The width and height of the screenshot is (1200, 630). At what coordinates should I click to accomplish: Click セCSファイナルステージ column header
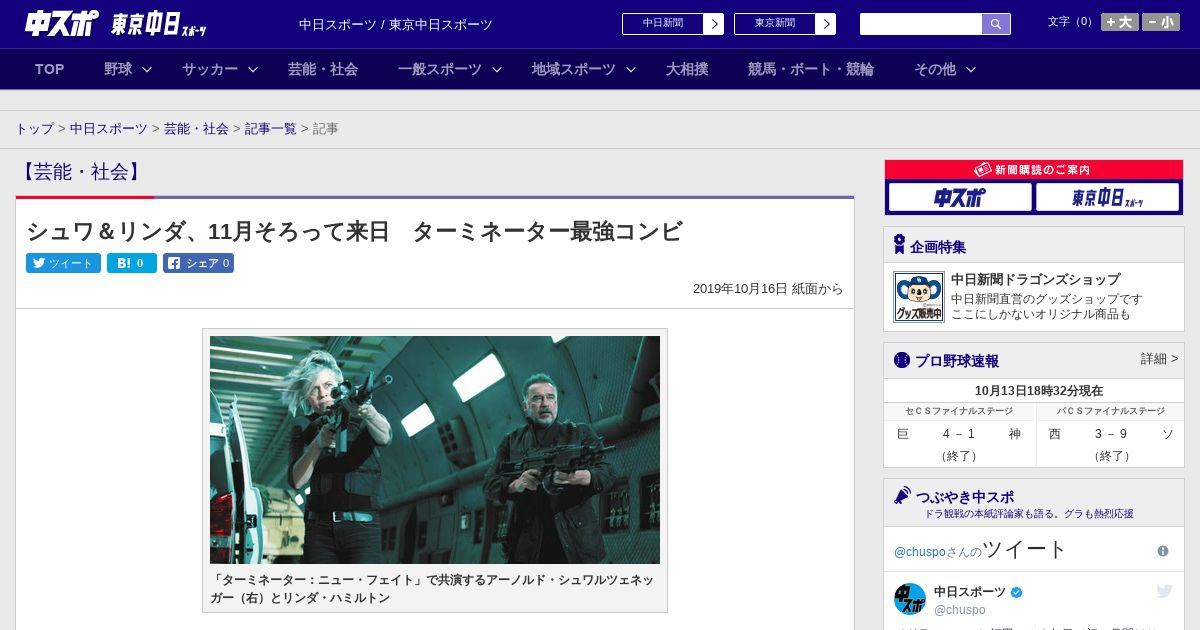click(x=959, y=411)
